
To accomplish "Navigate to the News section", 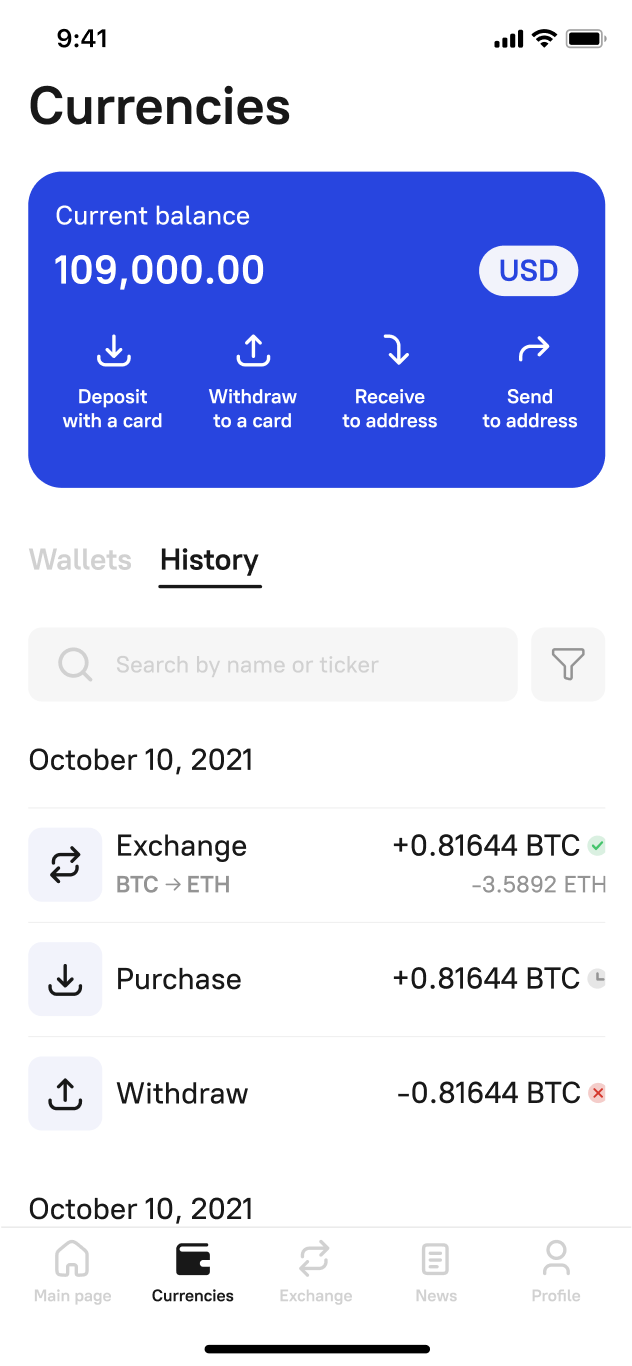I will click(436, 1270).
